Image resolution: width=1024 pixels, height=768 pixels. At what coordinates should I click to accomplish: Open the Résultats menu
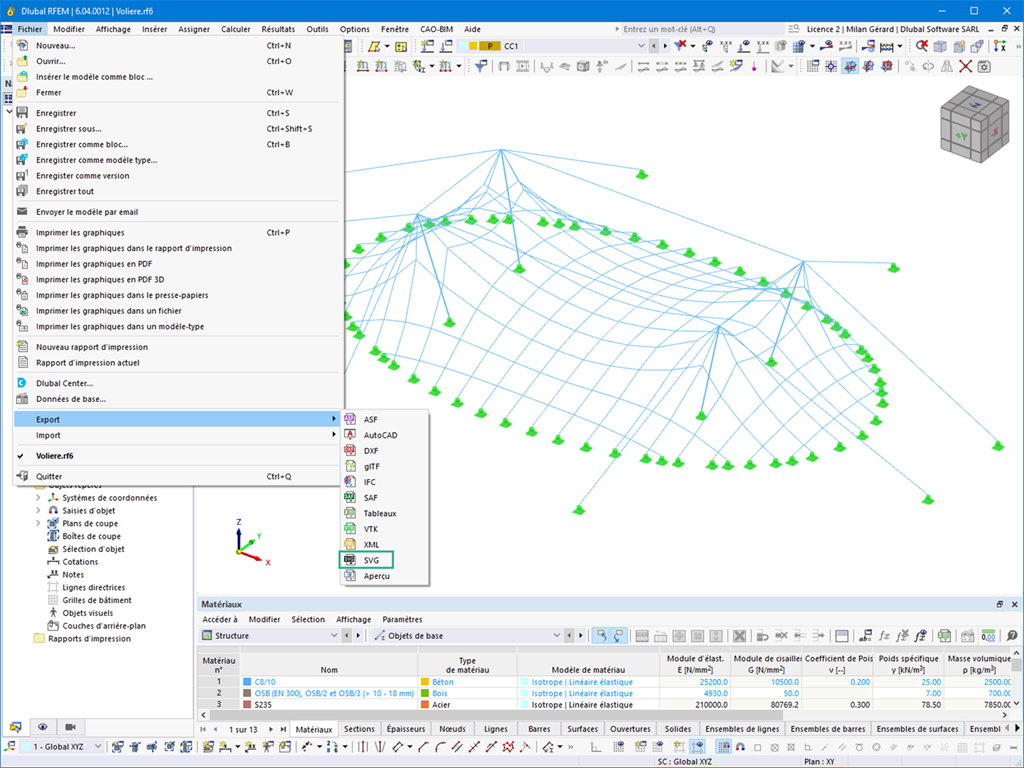pos(278,29)
